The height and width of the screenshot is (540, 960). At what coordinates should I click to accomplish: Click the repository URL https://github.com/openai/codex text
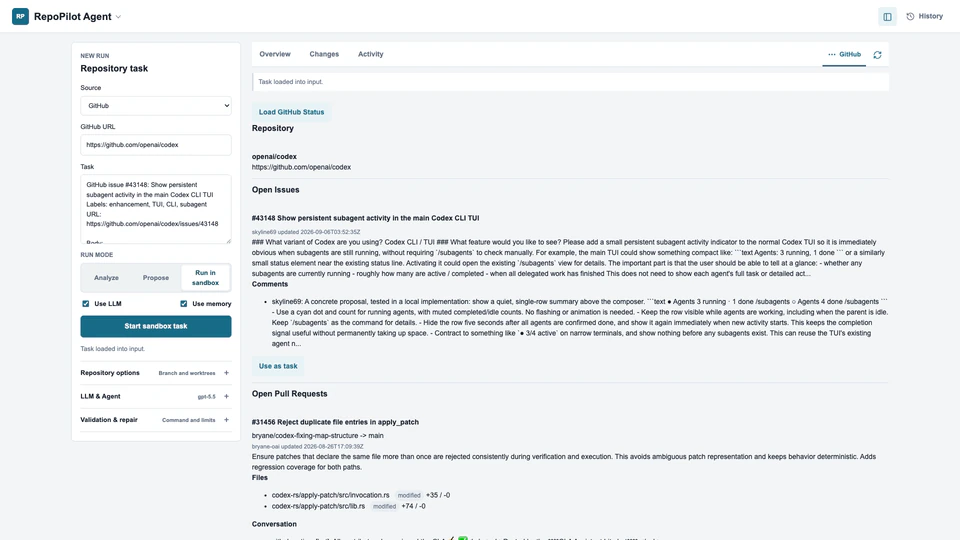[x=301, y=167]
